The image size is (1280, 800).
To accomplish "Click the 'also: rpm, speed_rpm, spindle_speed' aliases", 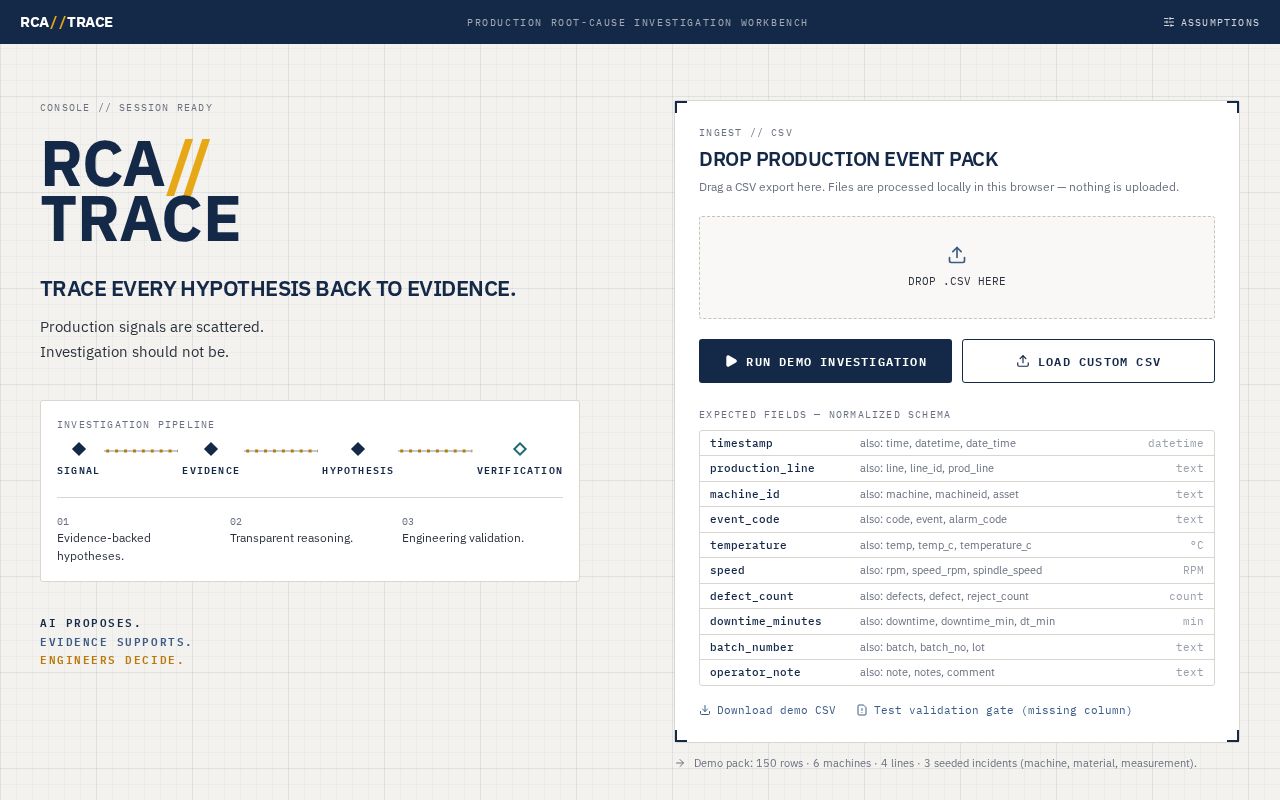I will [951, 570].
